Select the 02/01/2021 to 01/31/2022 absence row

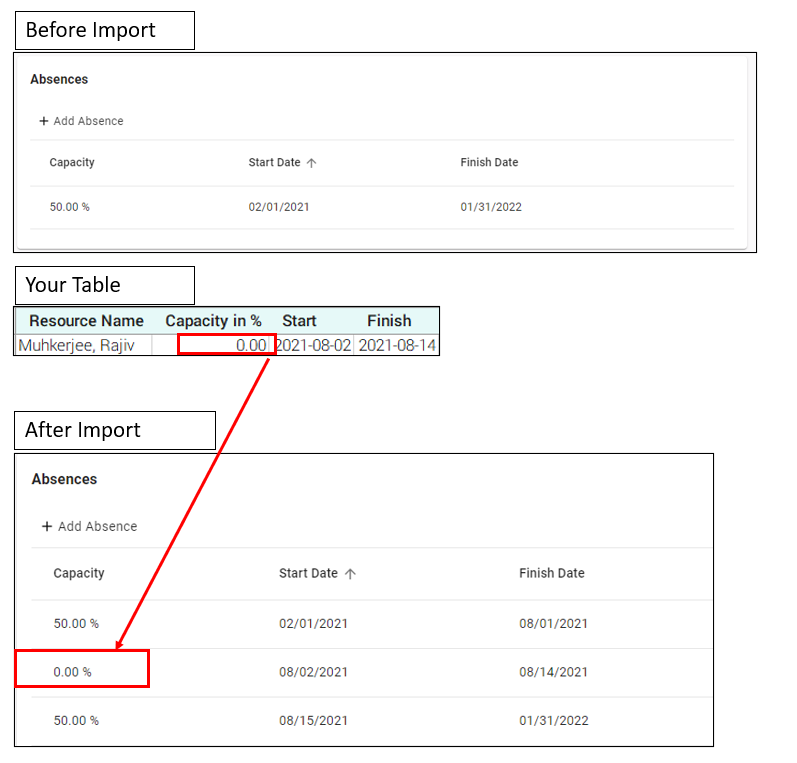(x=382, y=207)
